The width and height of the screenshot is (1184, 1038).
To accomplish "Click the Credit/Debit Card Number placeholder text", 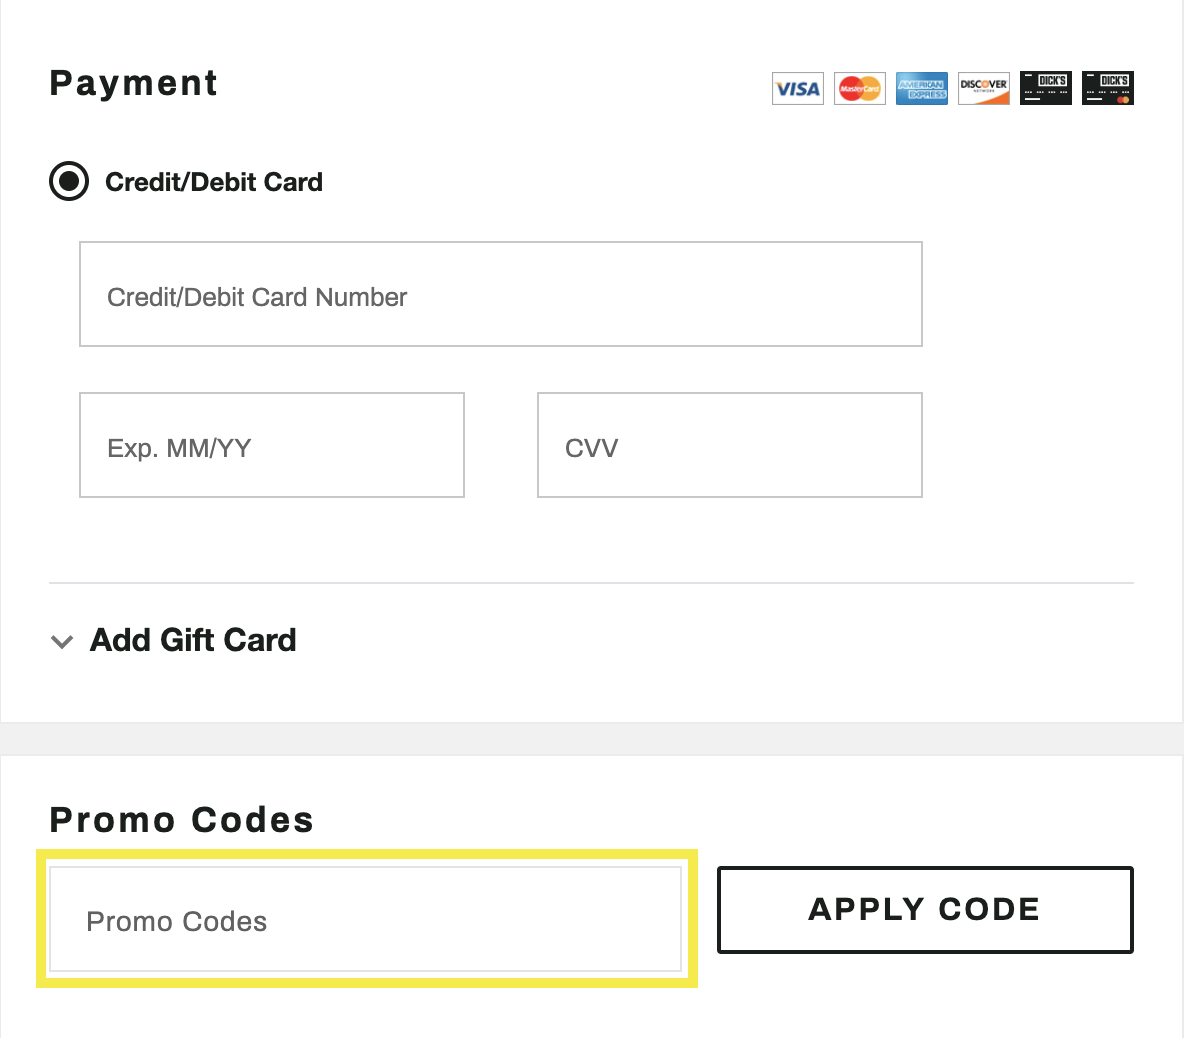I will [257, 297].
